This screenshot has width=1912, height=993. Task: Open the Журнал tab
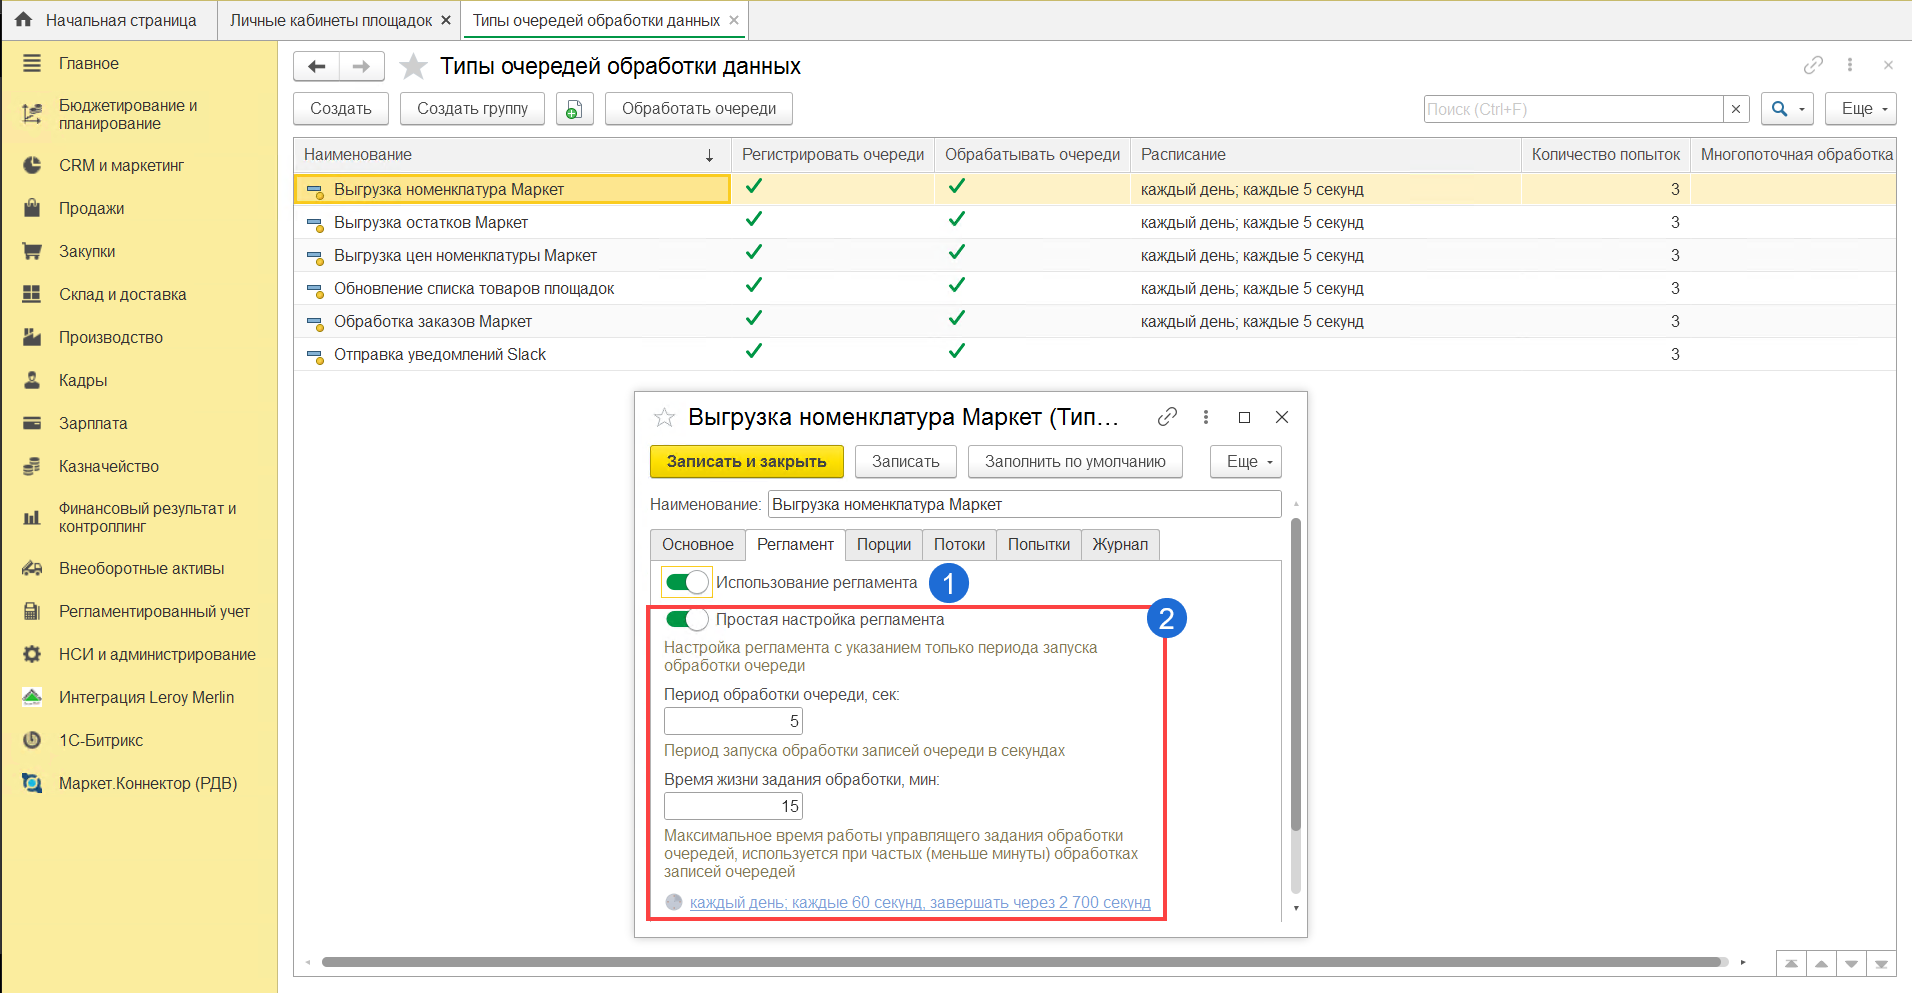coord(1120,545)
